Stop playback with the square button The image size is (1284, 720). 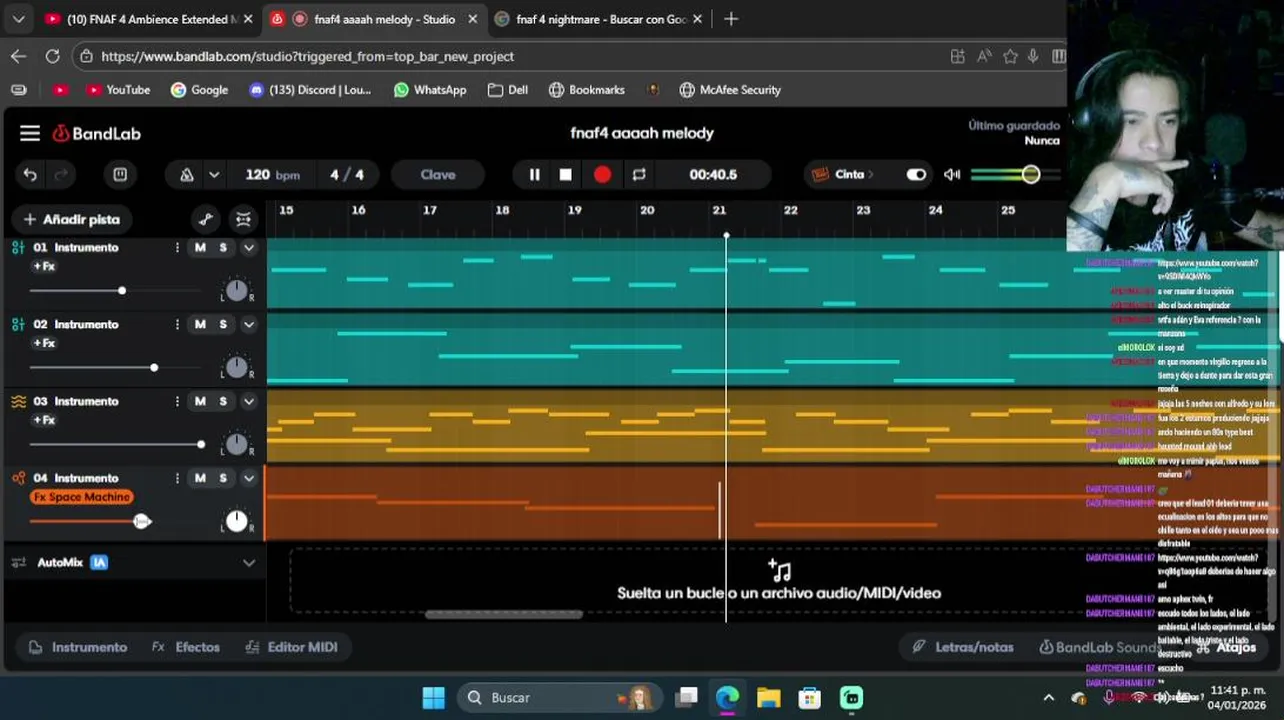[x=566, y=175]
